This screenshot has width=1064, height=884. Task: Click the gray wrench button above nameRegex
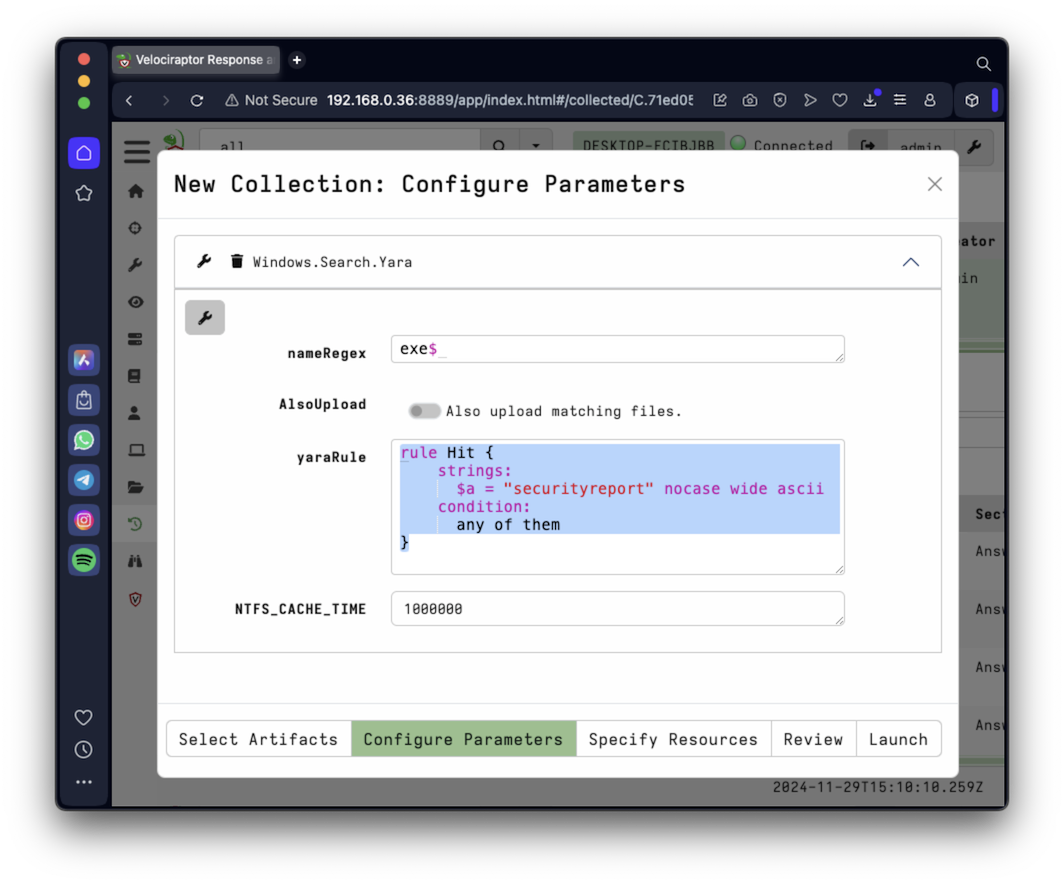coord(205,318)
